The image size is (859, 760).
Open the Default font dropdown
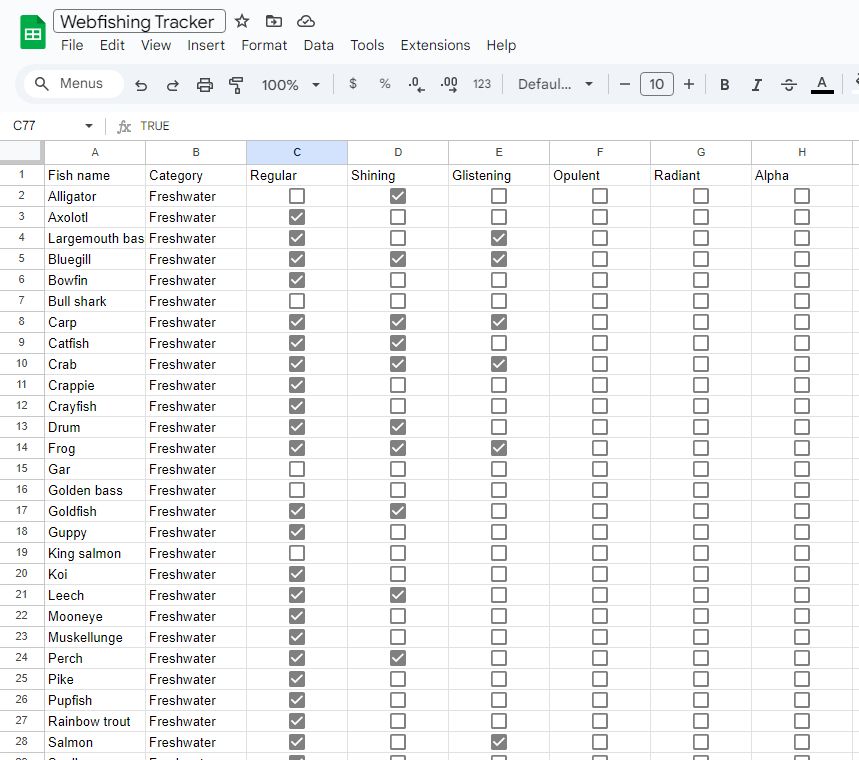click(x=555, y=84)
